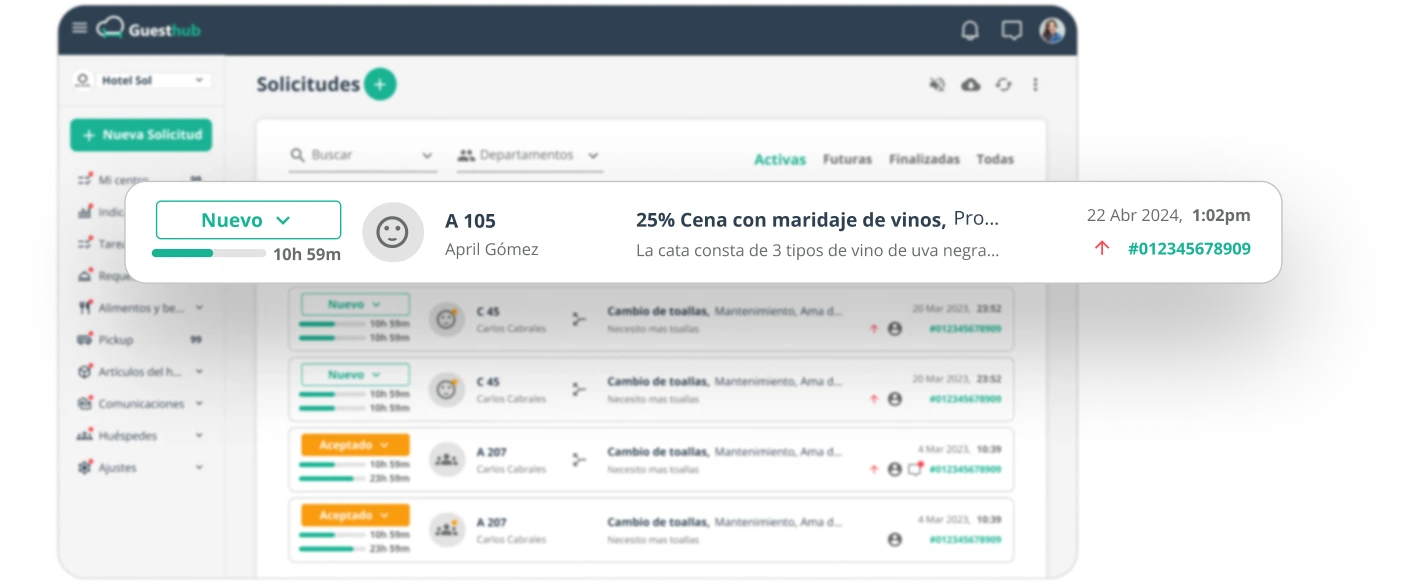Open the vertical three-dot options menu
Viewport: 1405px width, 581px height.
[1036, 85]
